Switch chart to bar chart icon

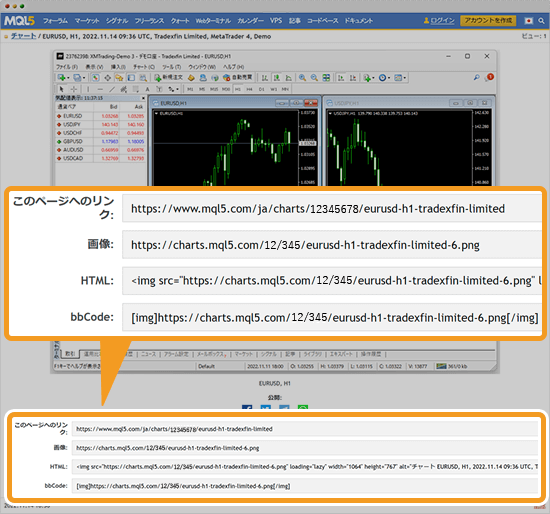point(265,78)
